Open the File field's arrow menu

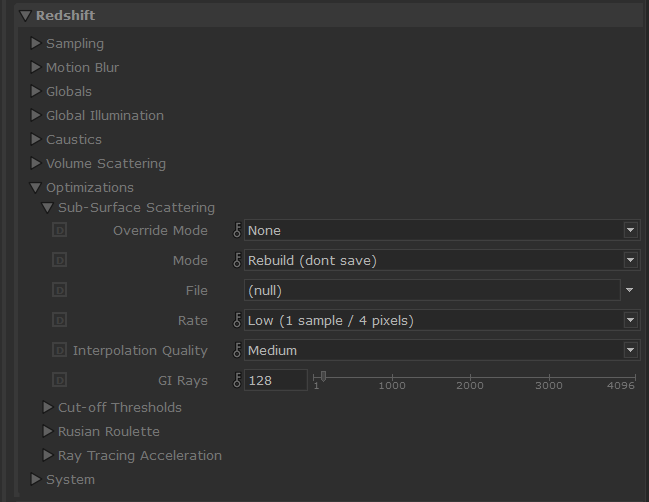[x=629, y=291]
